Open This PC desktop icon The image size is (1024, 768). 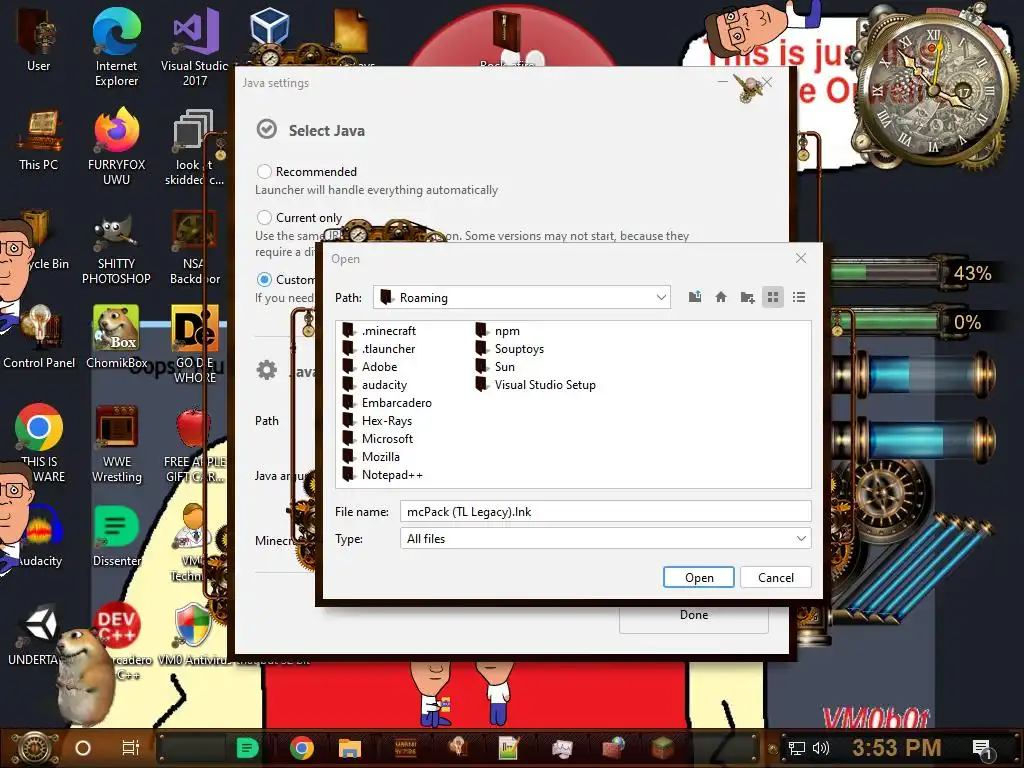[38, 140]
